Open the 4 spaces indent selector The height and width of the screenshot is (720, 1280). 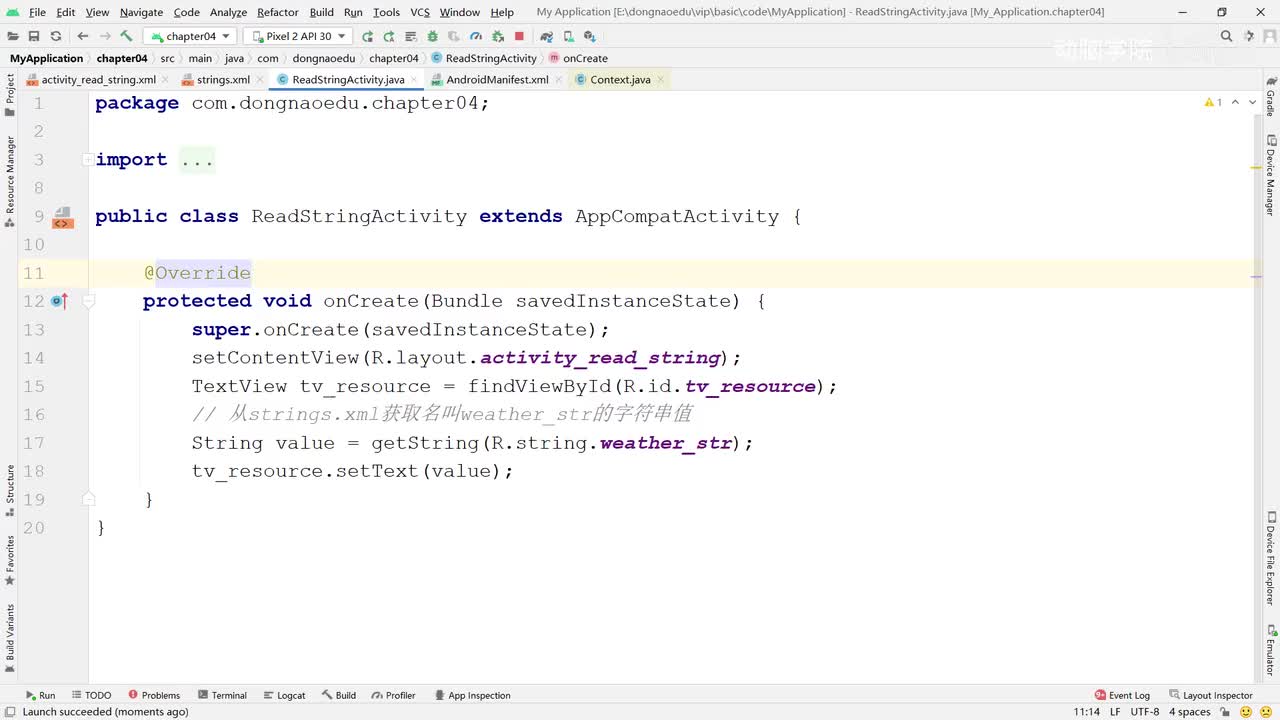point(1190,712)
